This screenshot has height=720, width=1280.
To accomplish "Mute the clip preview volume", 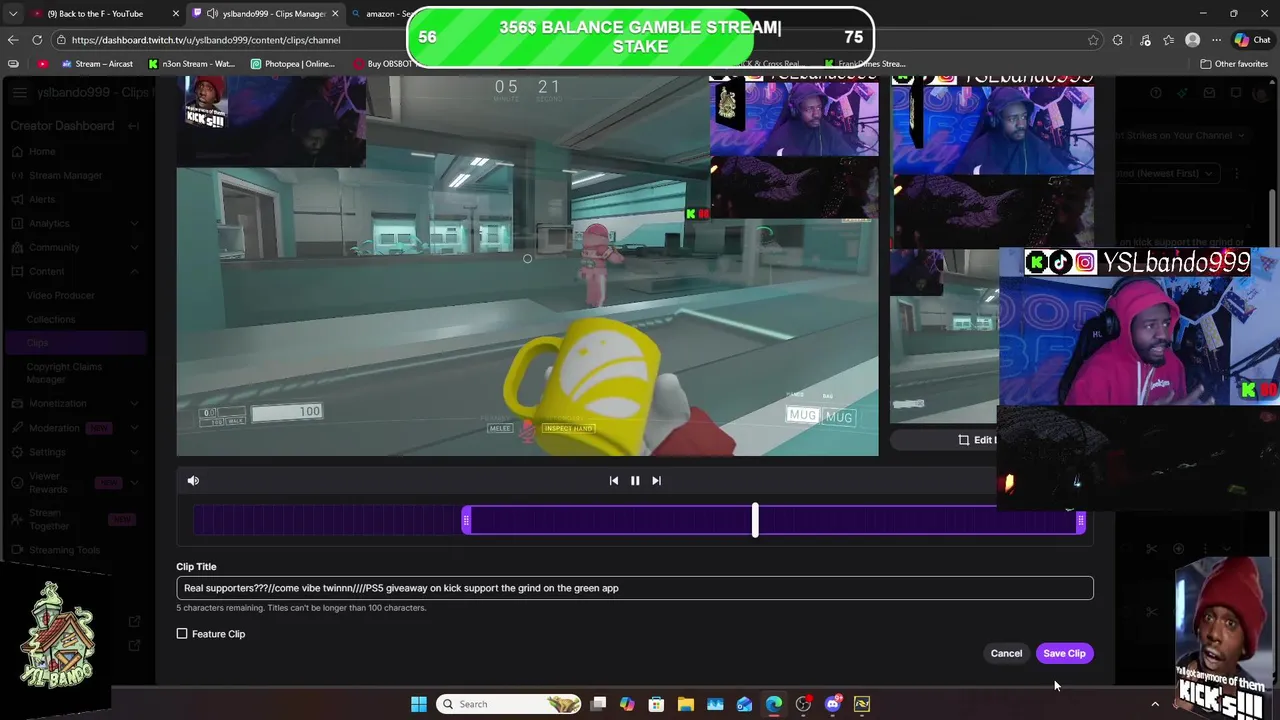I will pos(193,481).
